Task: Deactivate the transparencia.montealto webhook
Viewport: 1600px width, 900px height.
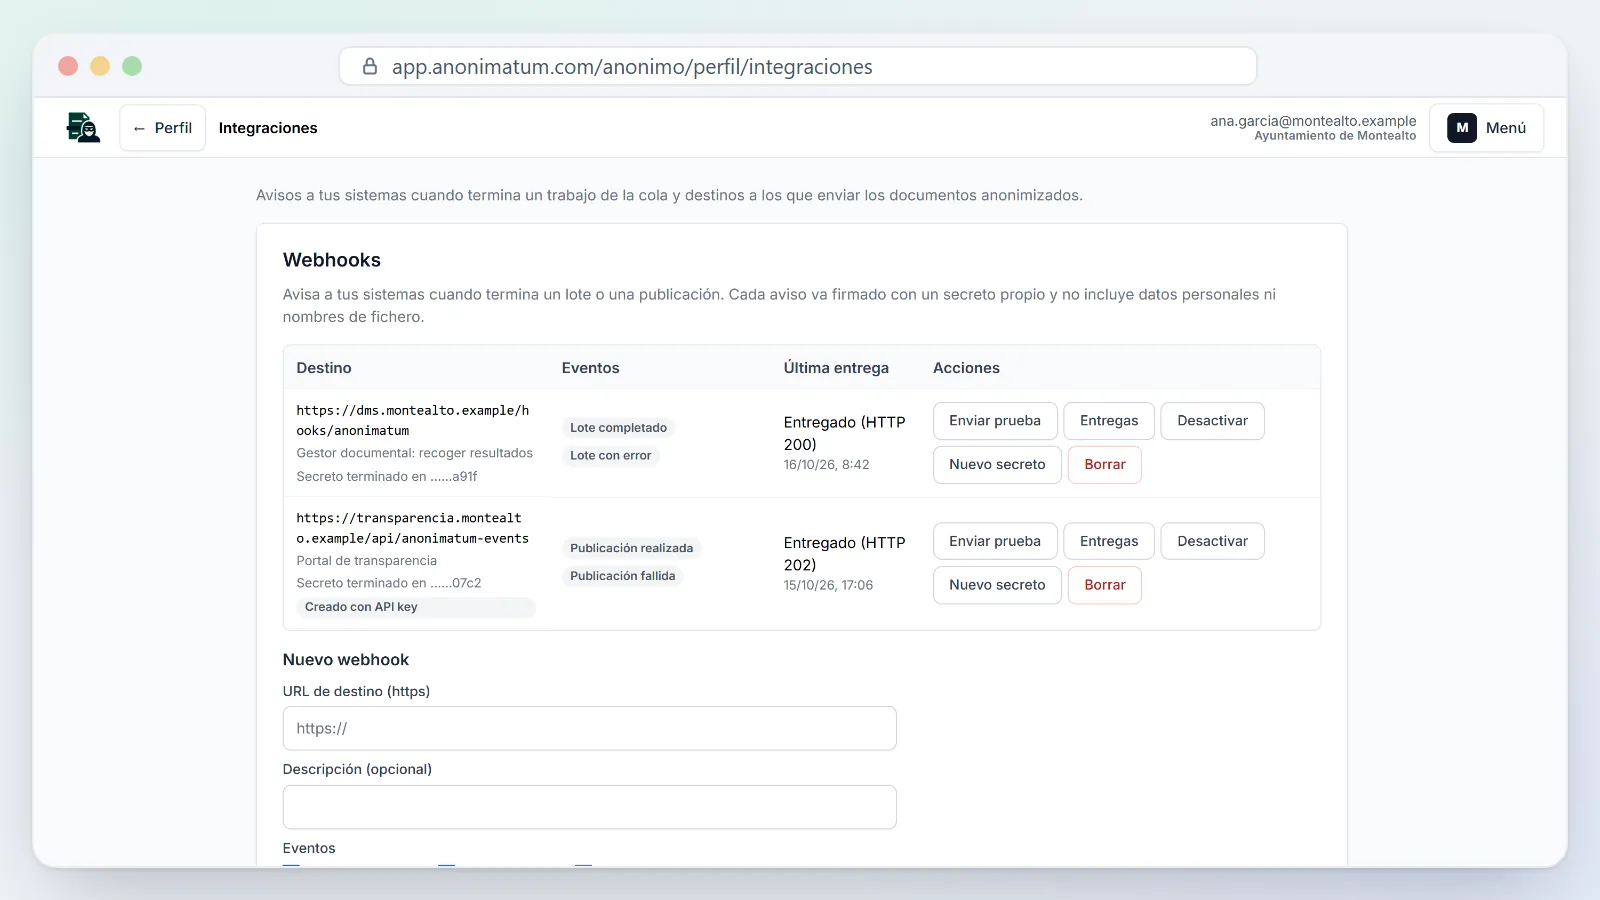Action: click(1212, 542)
